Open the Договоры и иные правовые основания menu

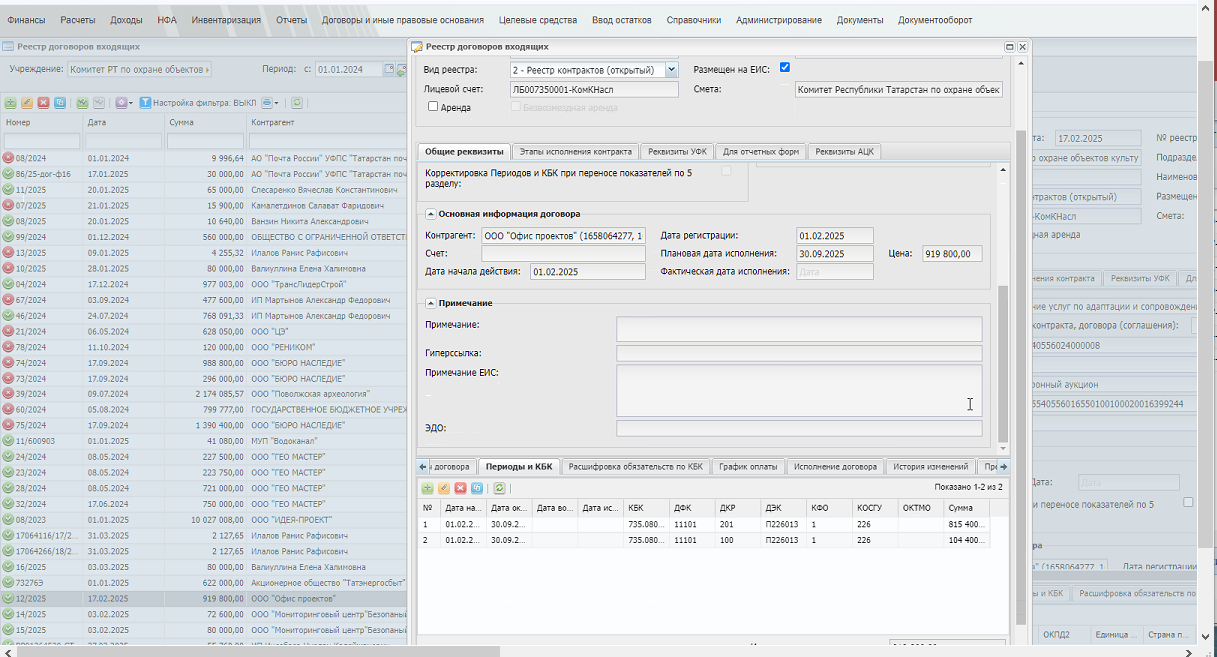pos(402,20)
